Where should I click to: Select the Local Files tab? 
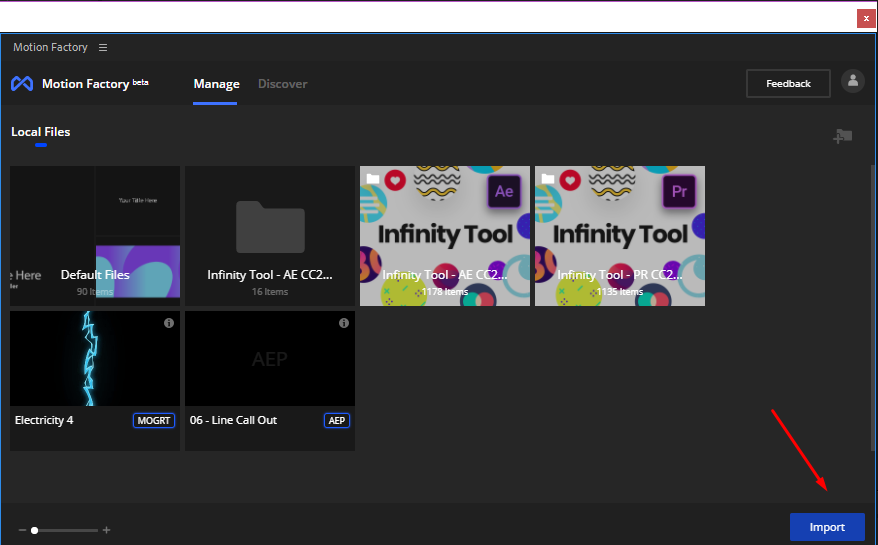click(41, 132)
